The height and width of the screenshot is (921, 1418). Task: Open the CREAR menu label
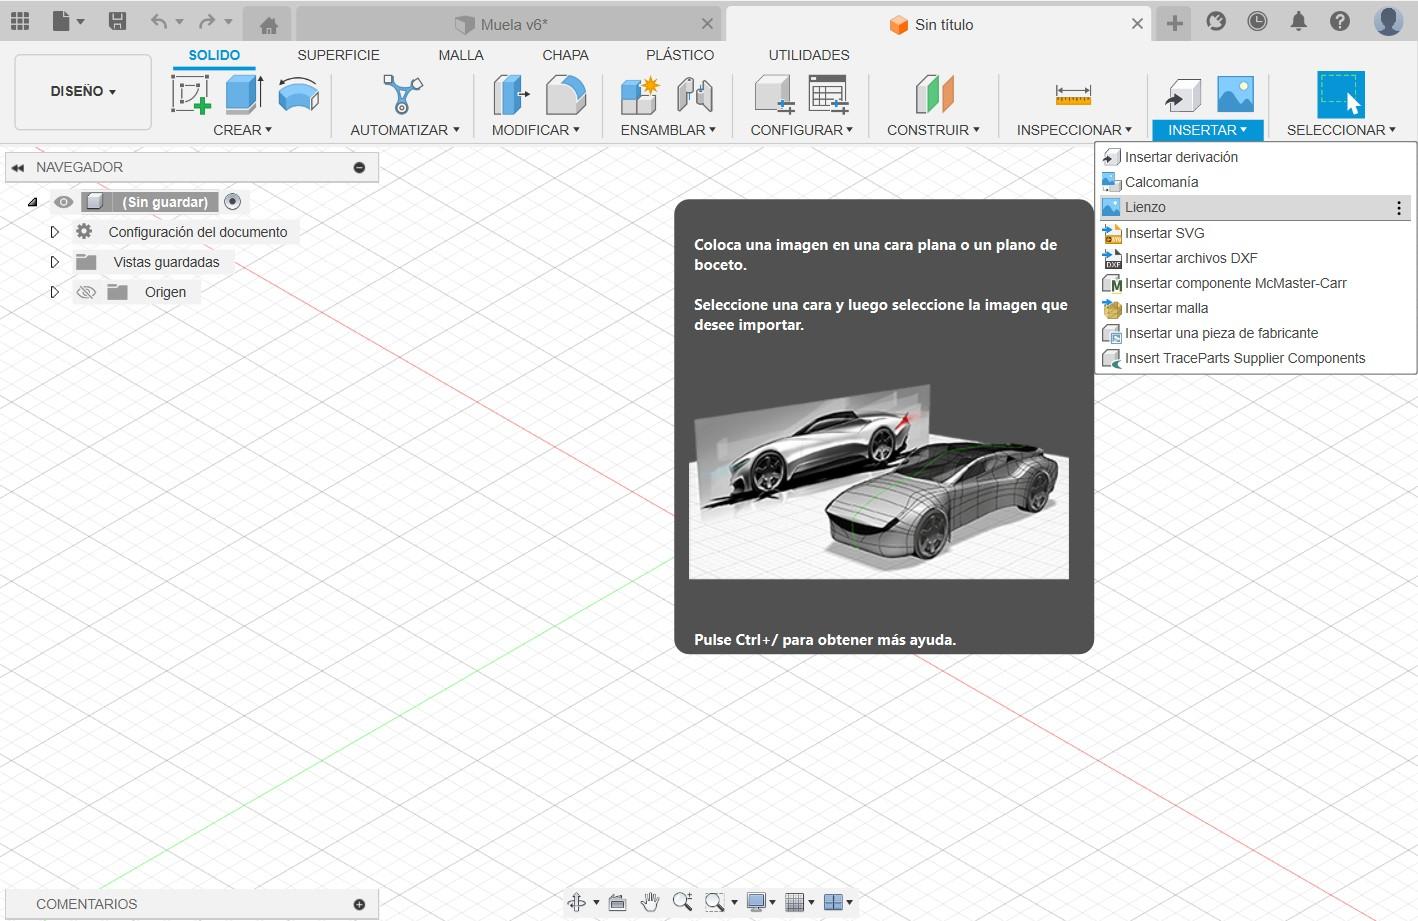click(x=242, y=130)
